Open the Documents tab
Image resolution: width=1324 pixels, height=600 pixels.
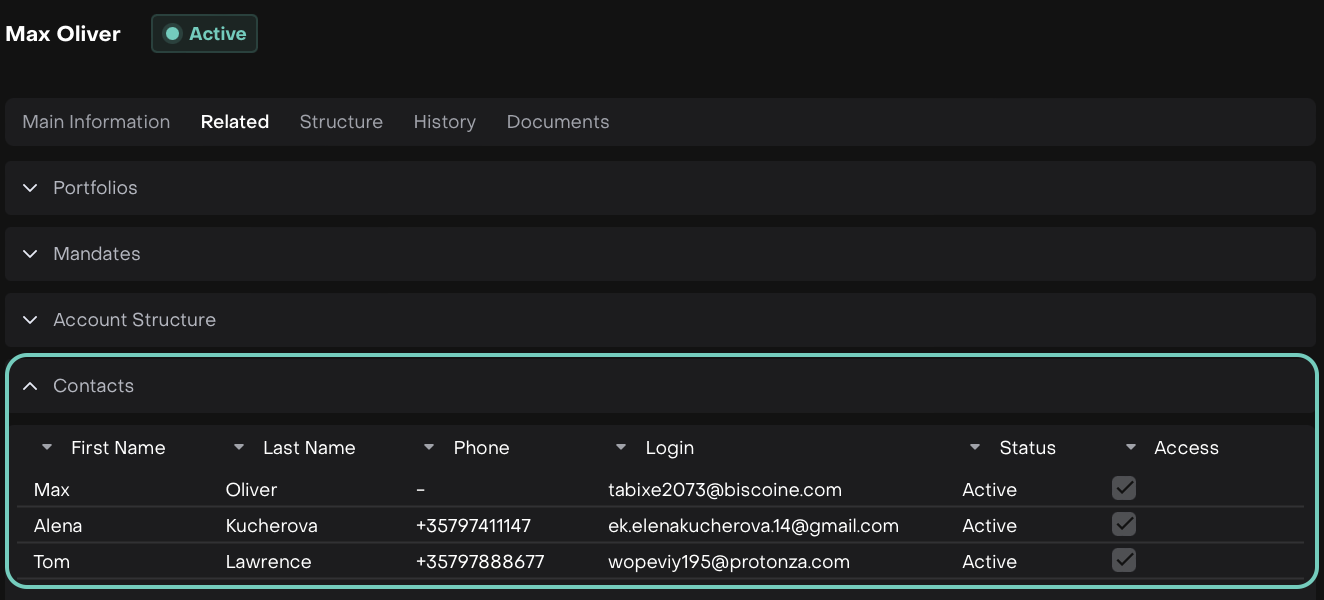558,122
